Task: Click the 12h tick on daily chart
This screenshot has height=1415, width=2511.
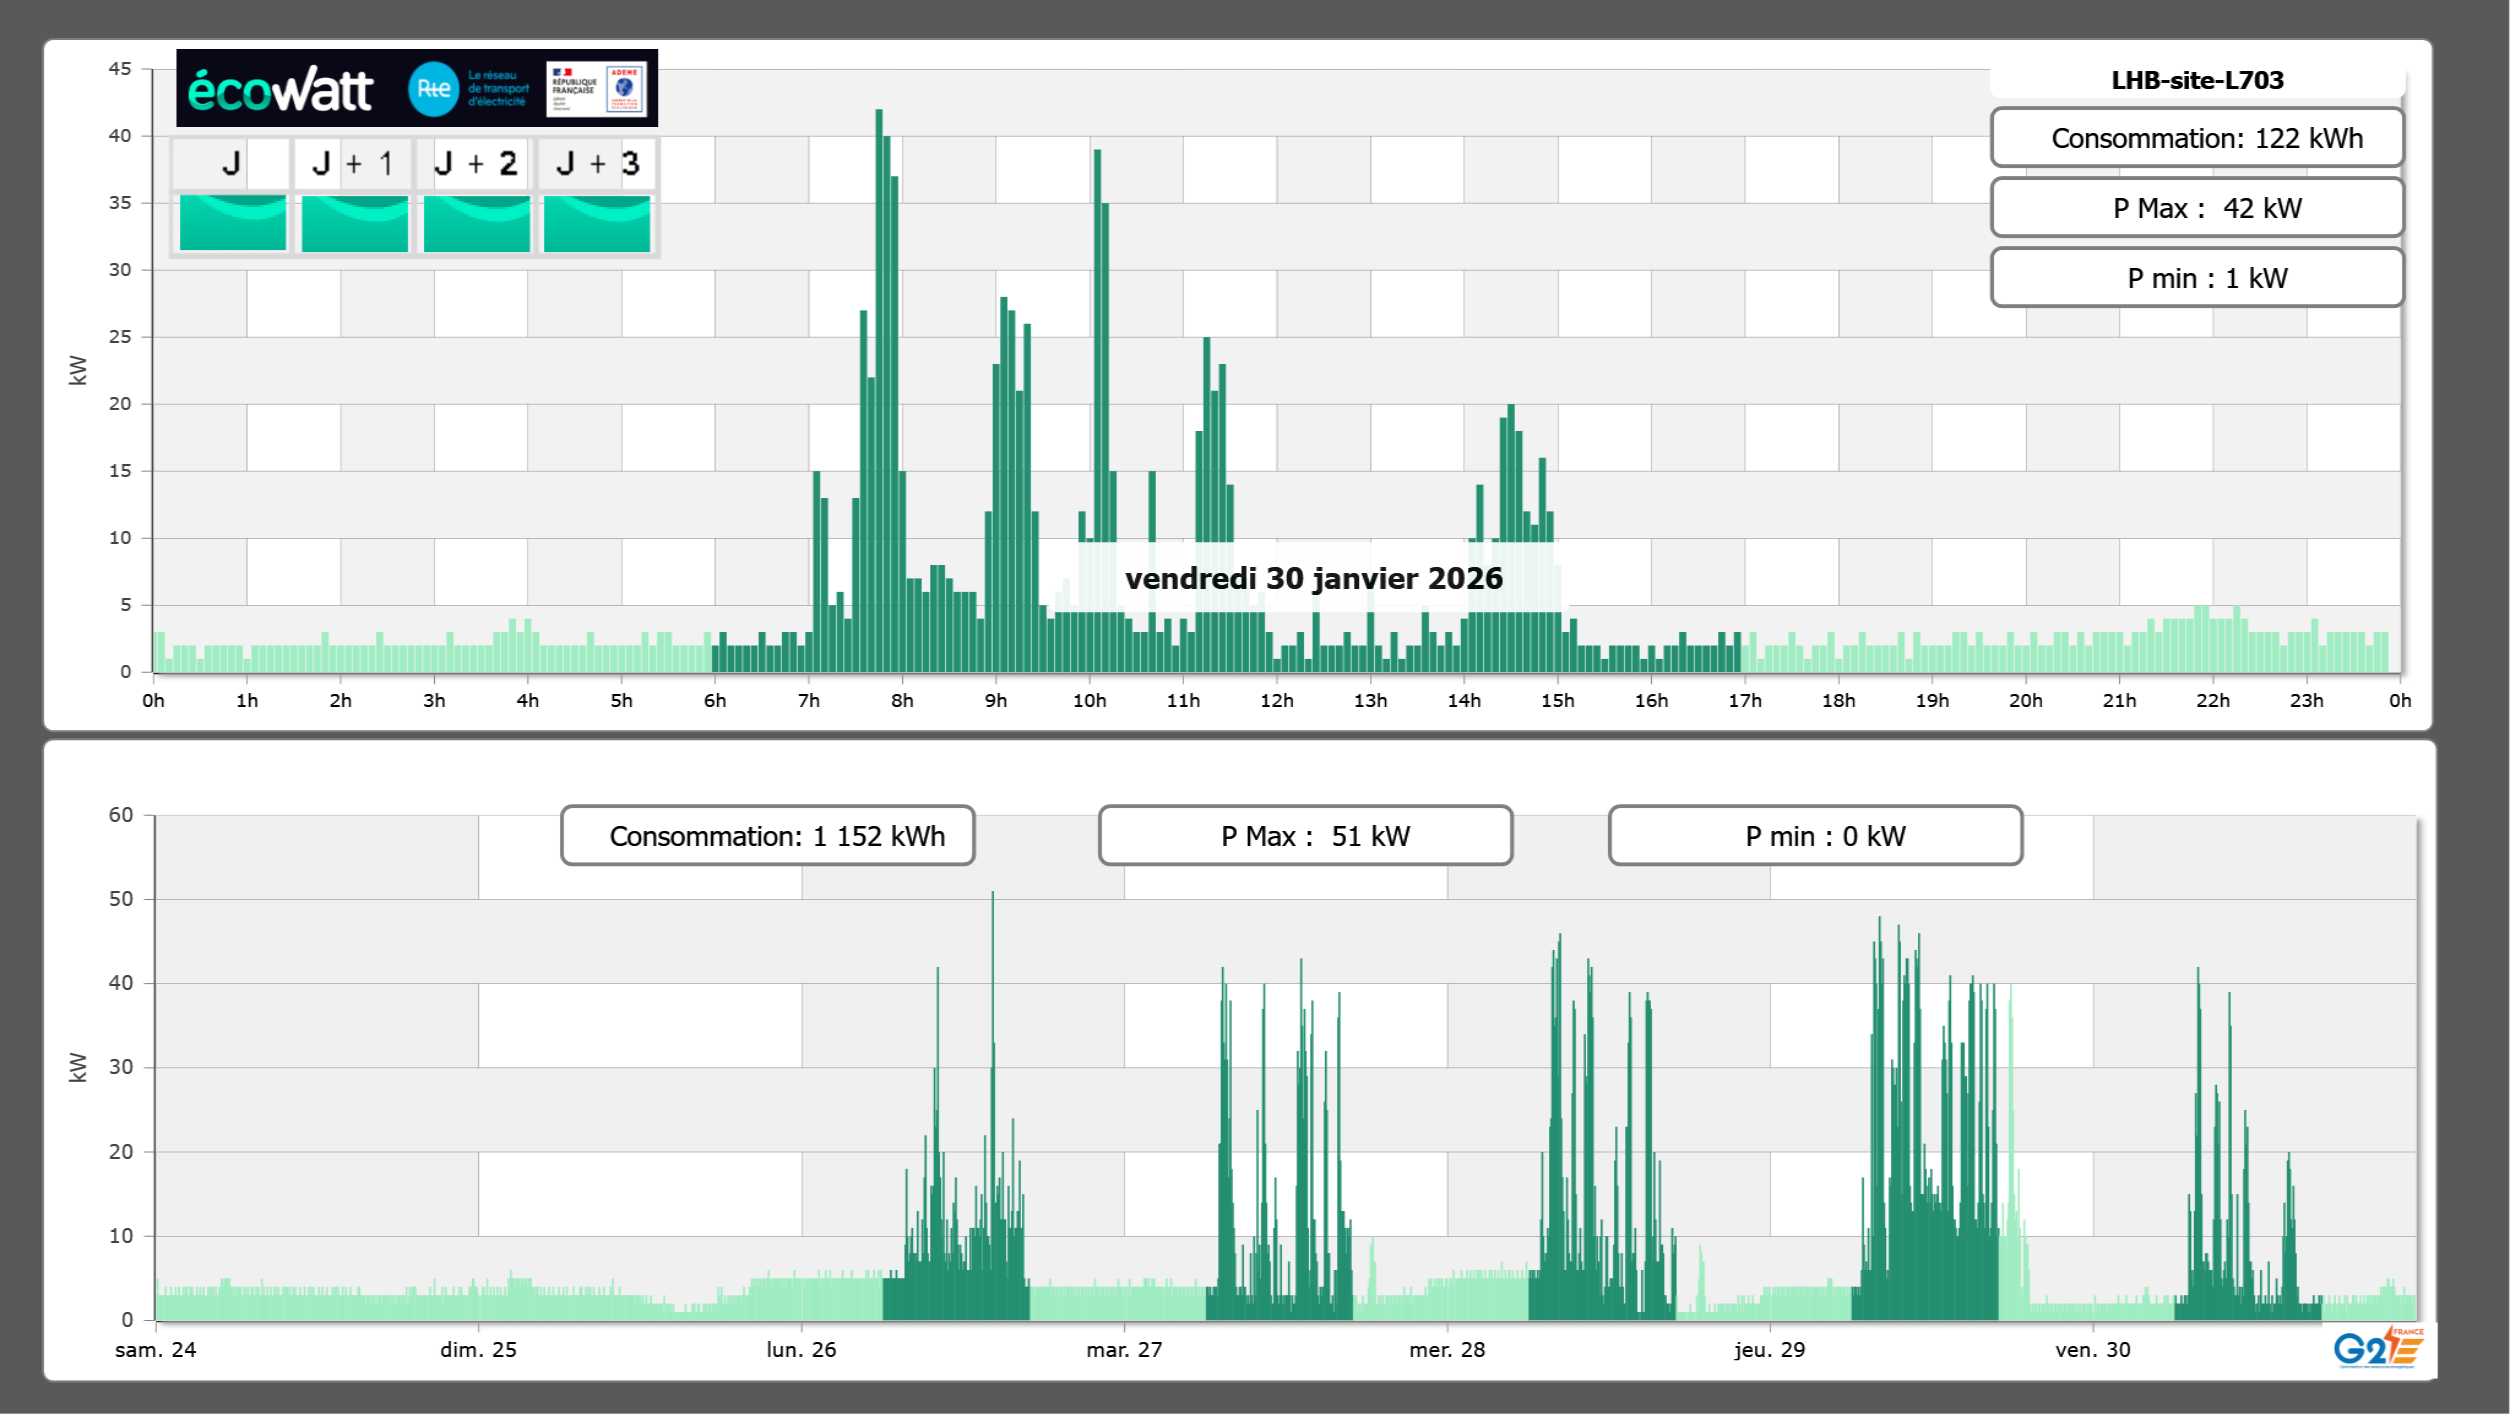Action: (x=1276, y=701)
